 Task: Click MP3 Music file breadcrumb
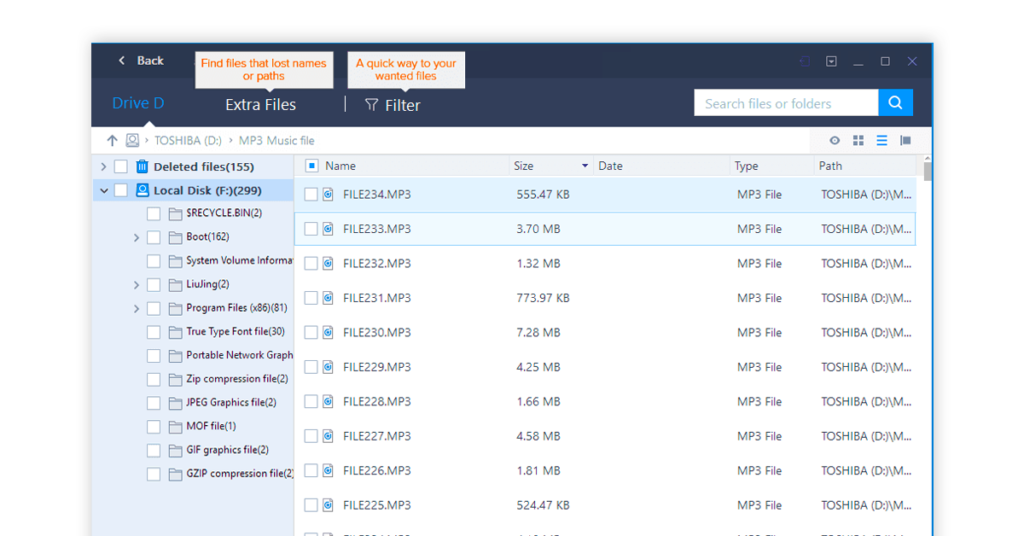(276, 140)
